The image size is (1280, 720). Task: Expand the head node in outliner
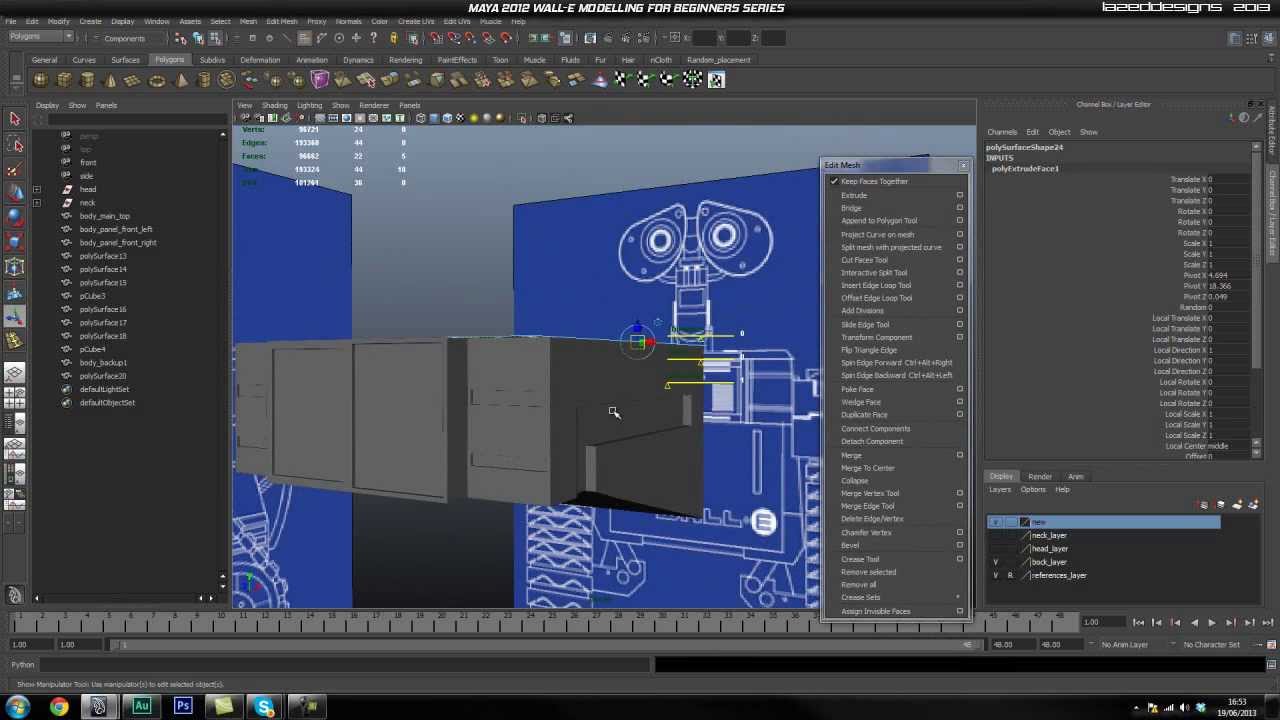pos(37,189)
